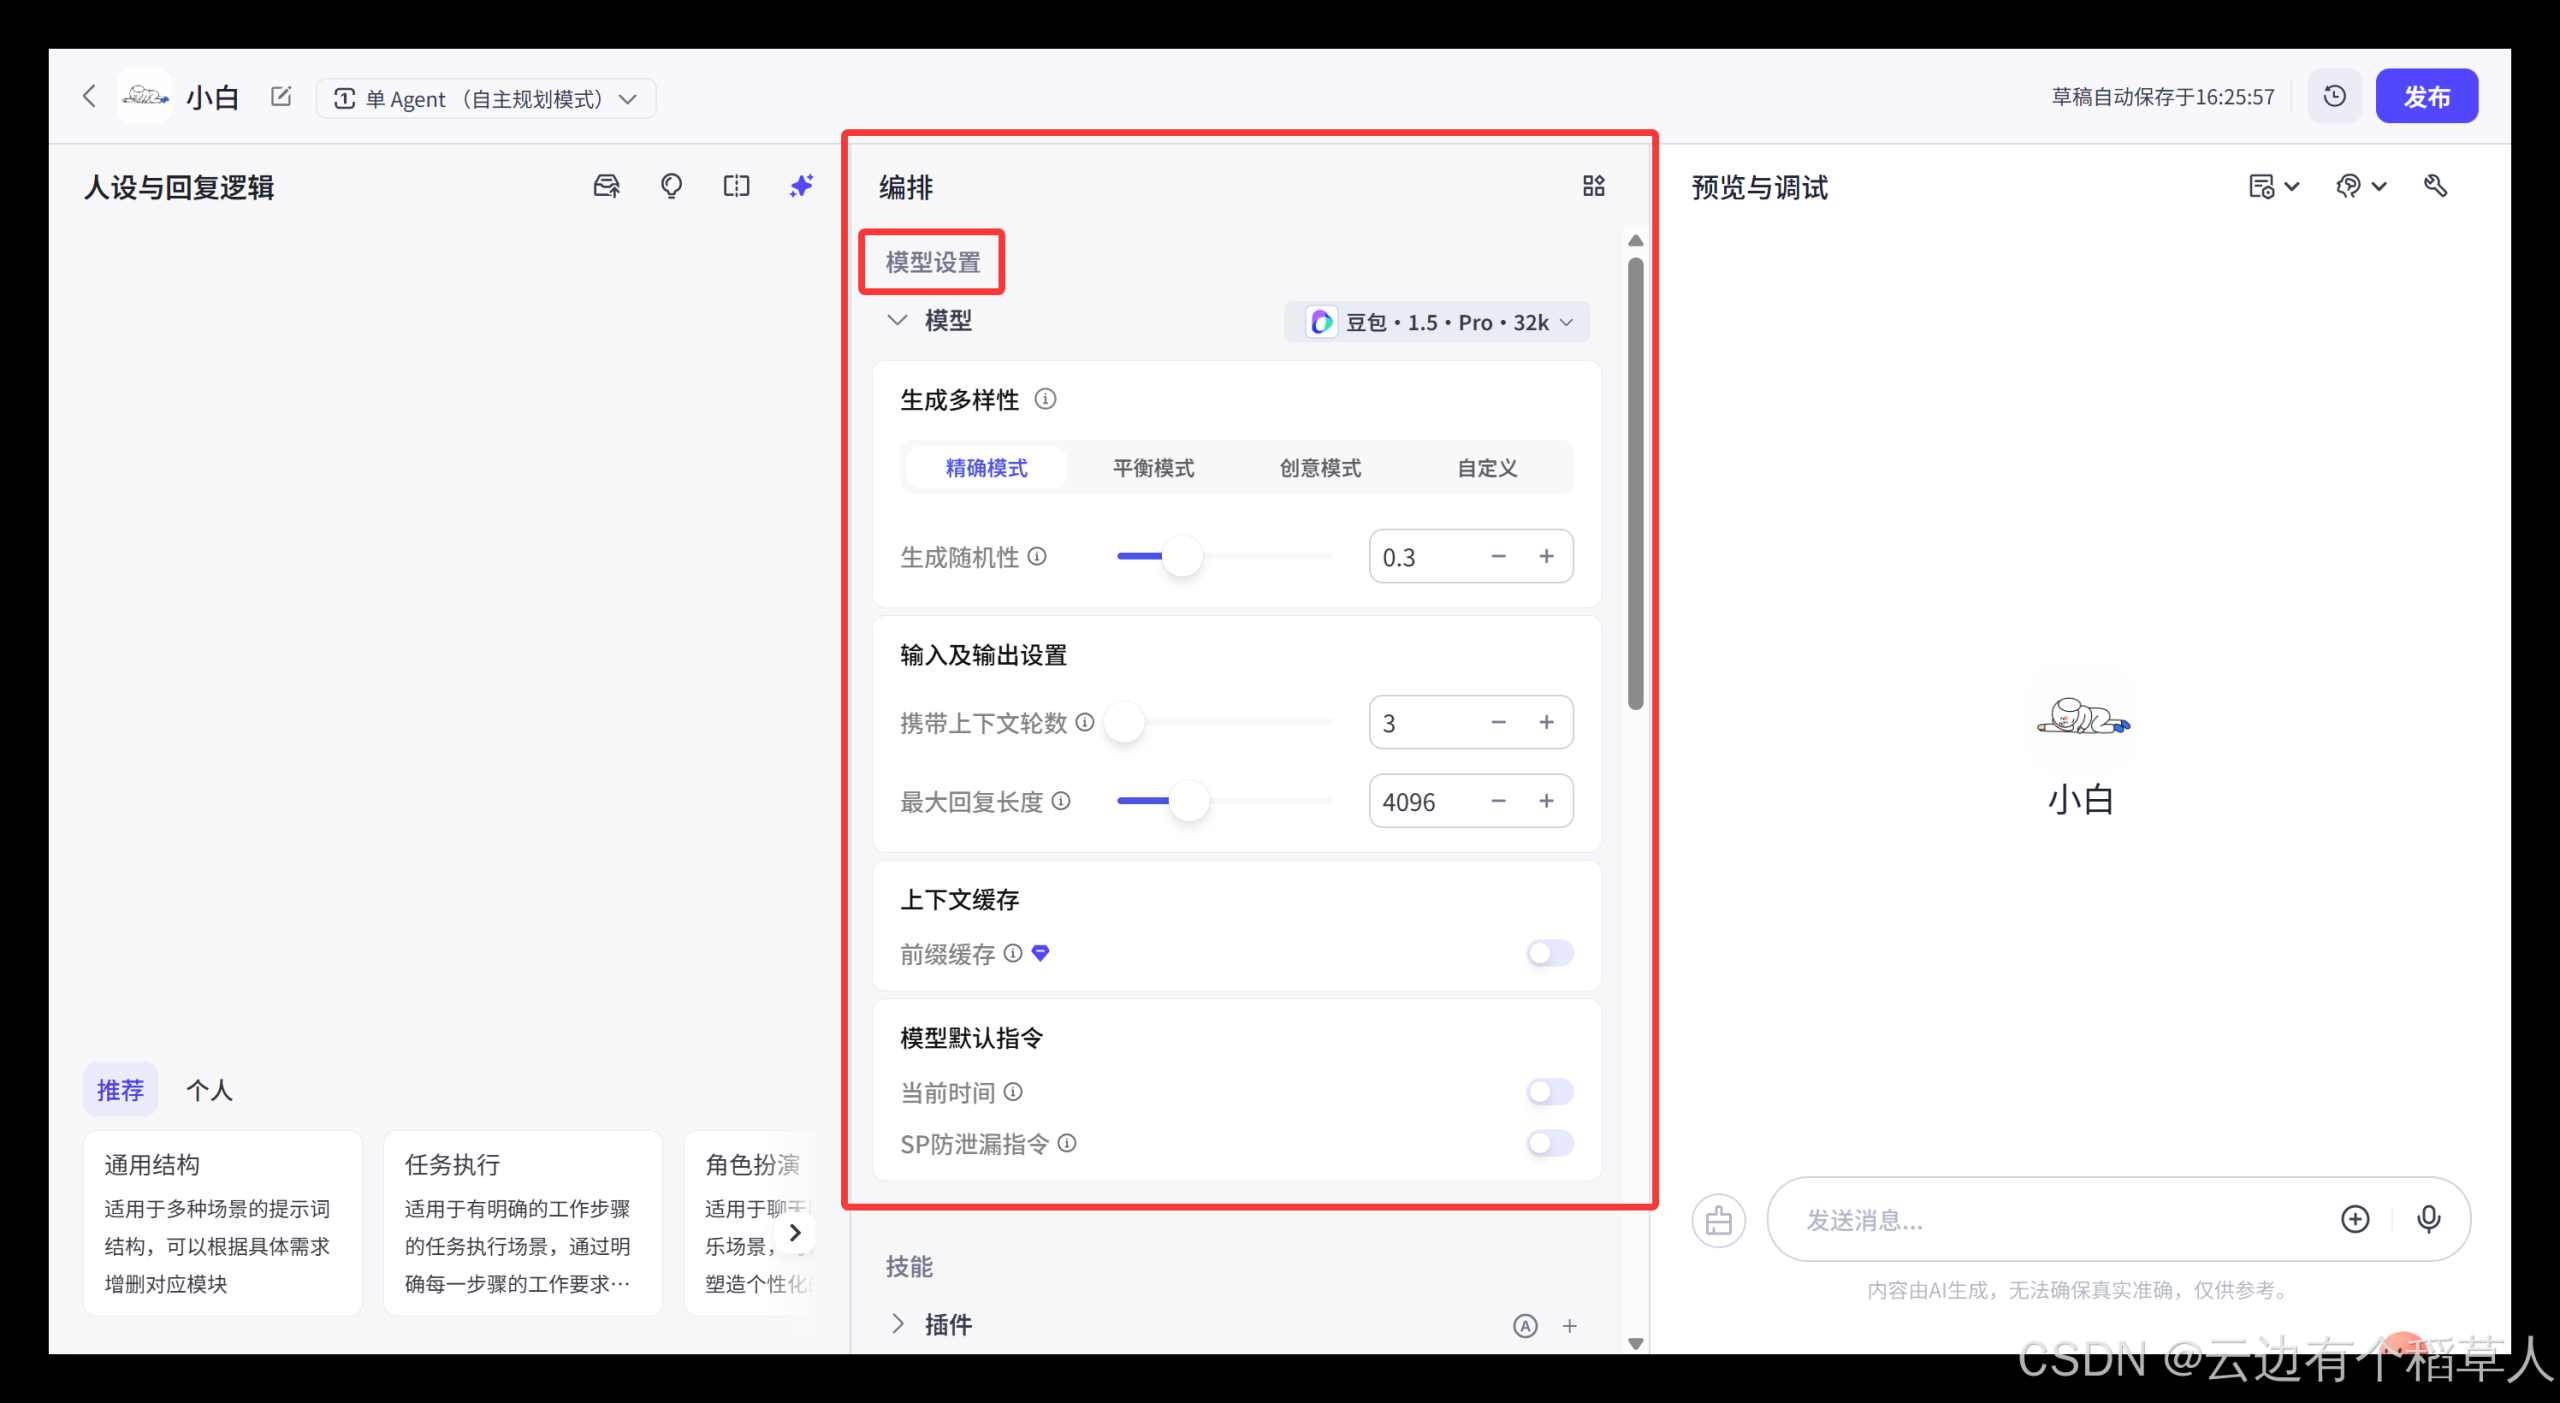2560x1403 pixels.
Task: Turn on the 当前时间 toggle
Action: (1548, 1091)
